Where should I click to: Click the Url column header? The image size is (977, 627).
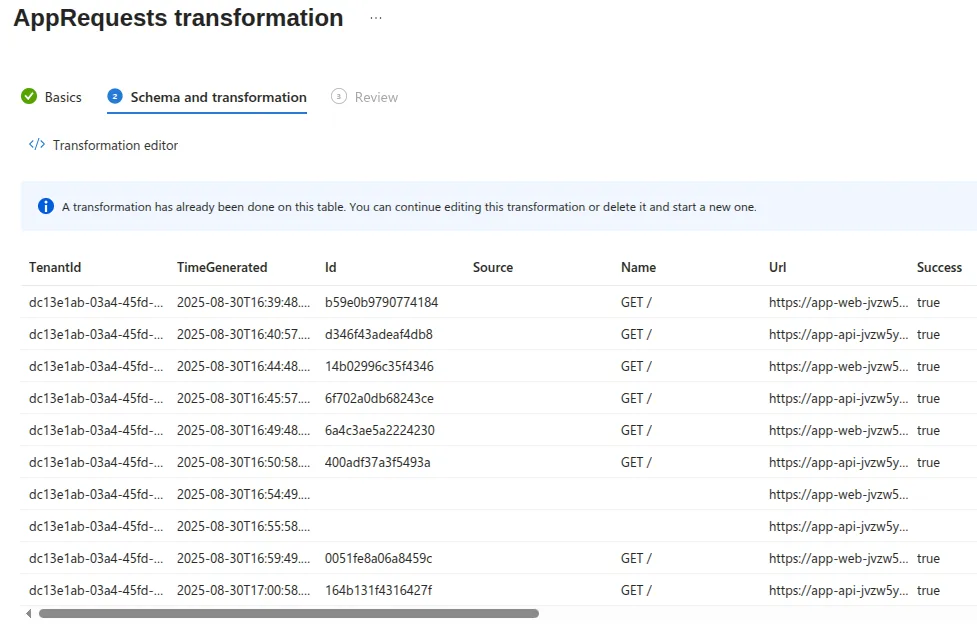point(777,267)
